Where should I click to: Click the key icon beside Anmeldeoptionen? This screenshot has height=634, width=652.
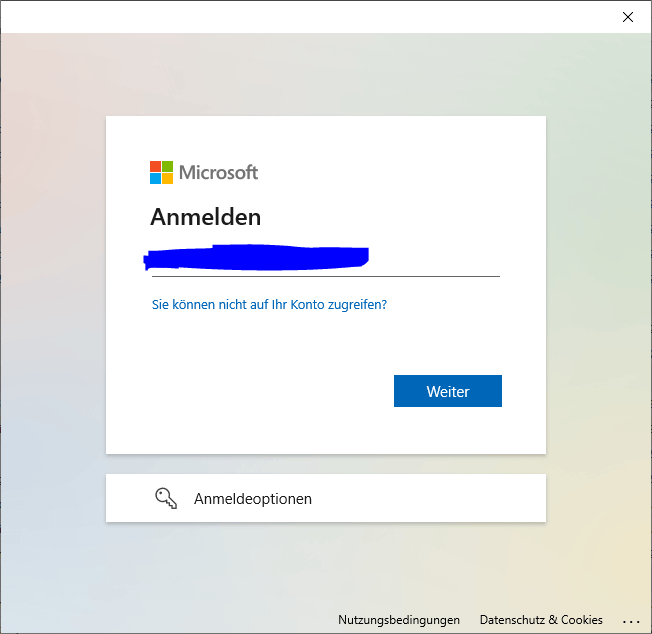click(166, 498)
